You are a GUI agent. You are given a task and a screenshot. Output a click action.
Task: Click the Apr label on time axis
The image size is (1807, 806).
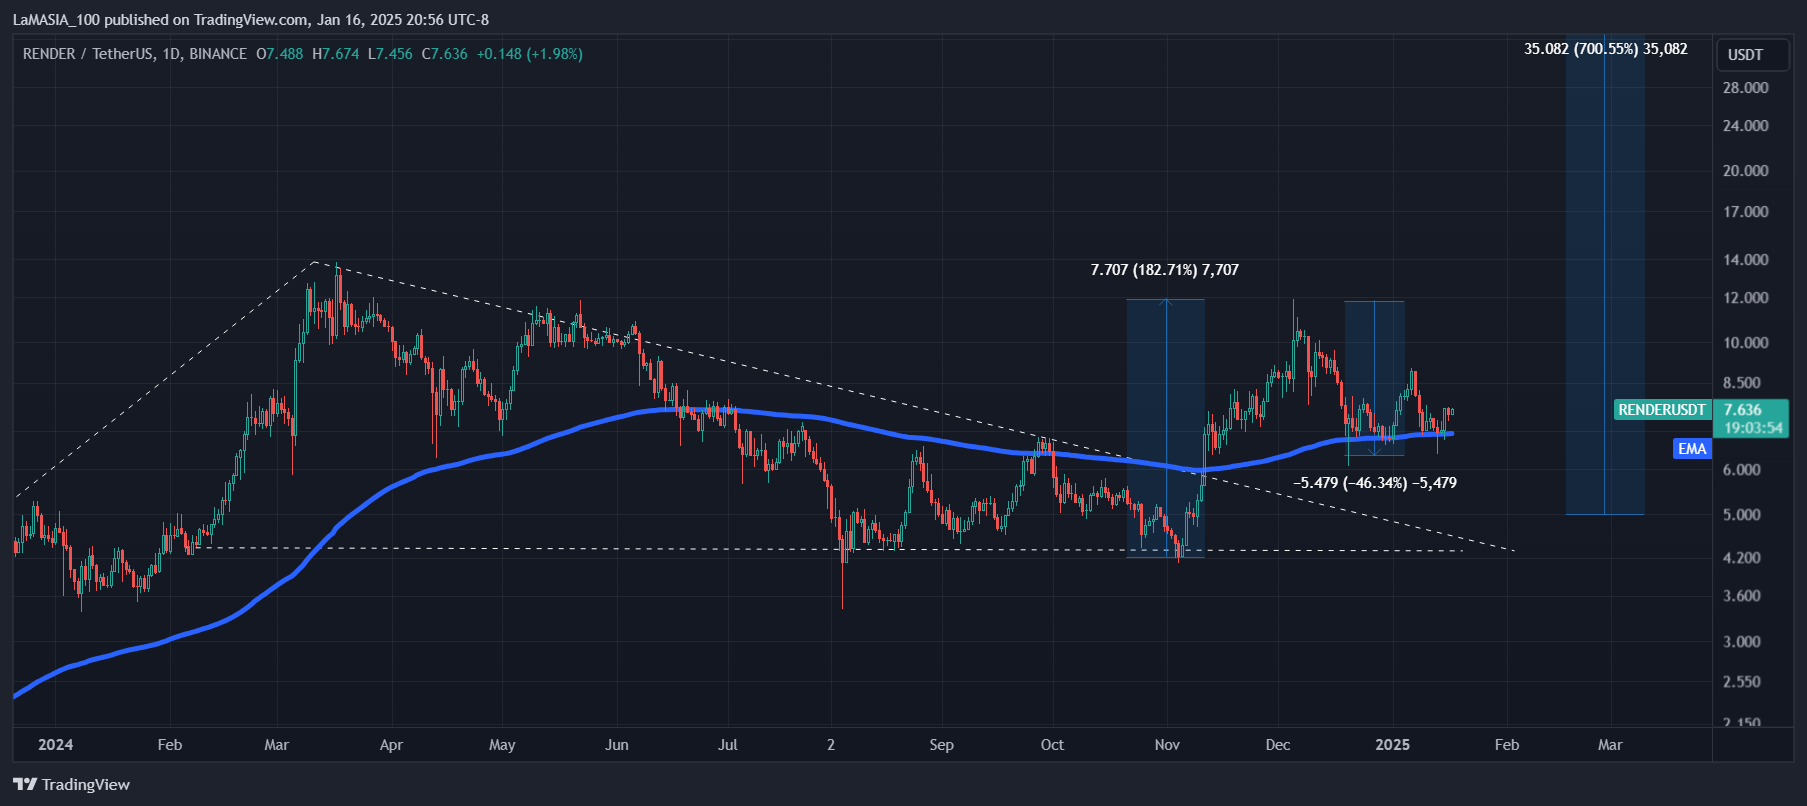click(x=391, y=745)
